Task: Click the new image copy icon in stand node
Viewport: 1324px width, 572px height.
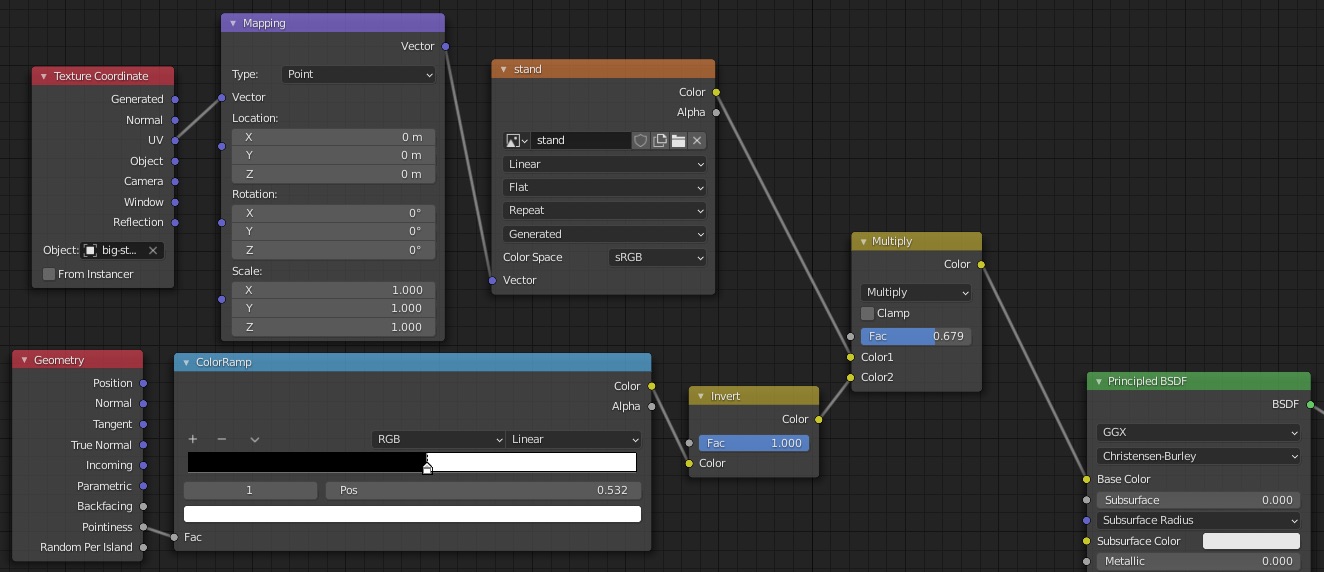Action: [660, 141]
